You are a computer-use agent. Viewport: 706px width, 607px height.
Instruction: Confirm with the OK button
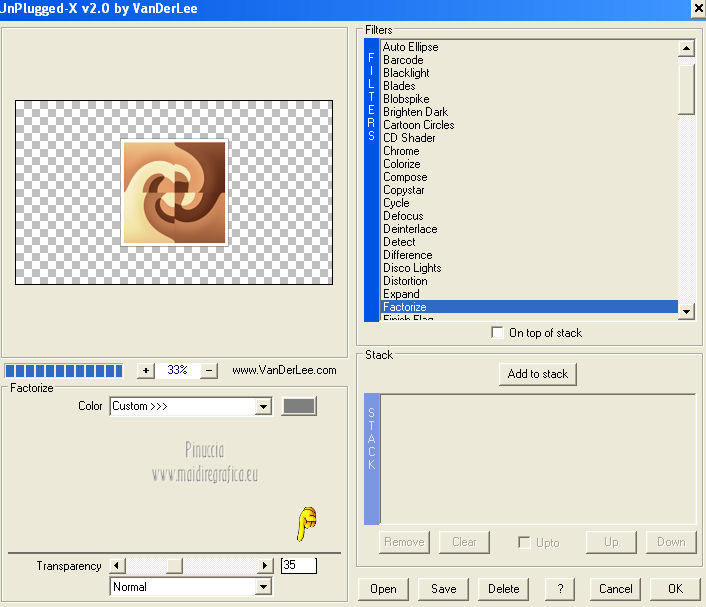675,589
